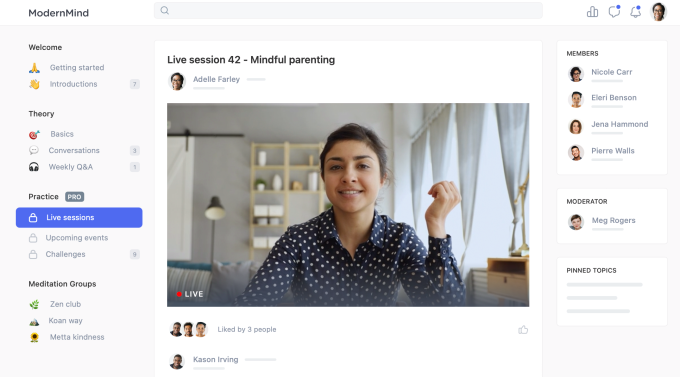The width and height of the screenshot is (680, 377).
Task: Click the headphones icon for Weekly Q&A
Action: tap(34, 167)
